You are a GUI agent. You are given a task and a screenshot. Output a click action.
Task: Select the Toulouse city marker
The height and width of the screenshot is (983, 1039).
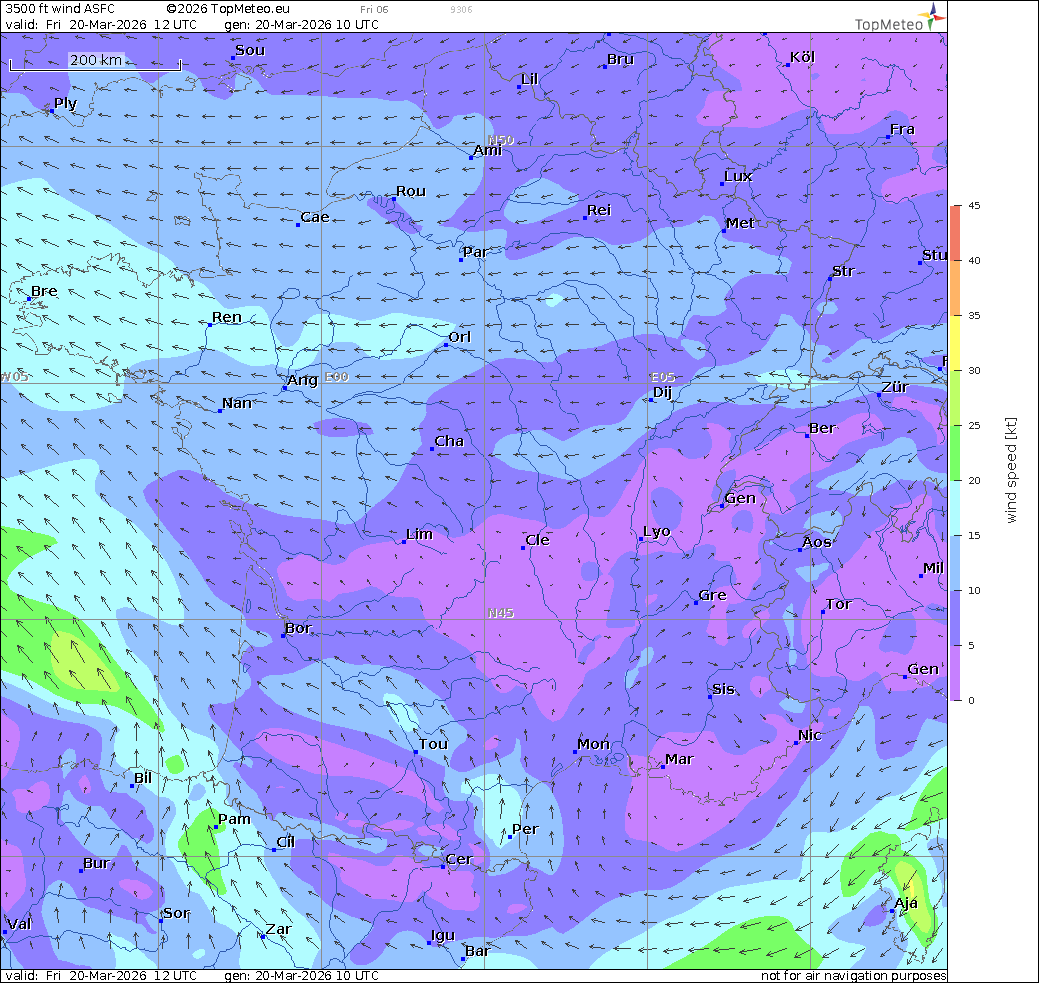tap(416, 751)
